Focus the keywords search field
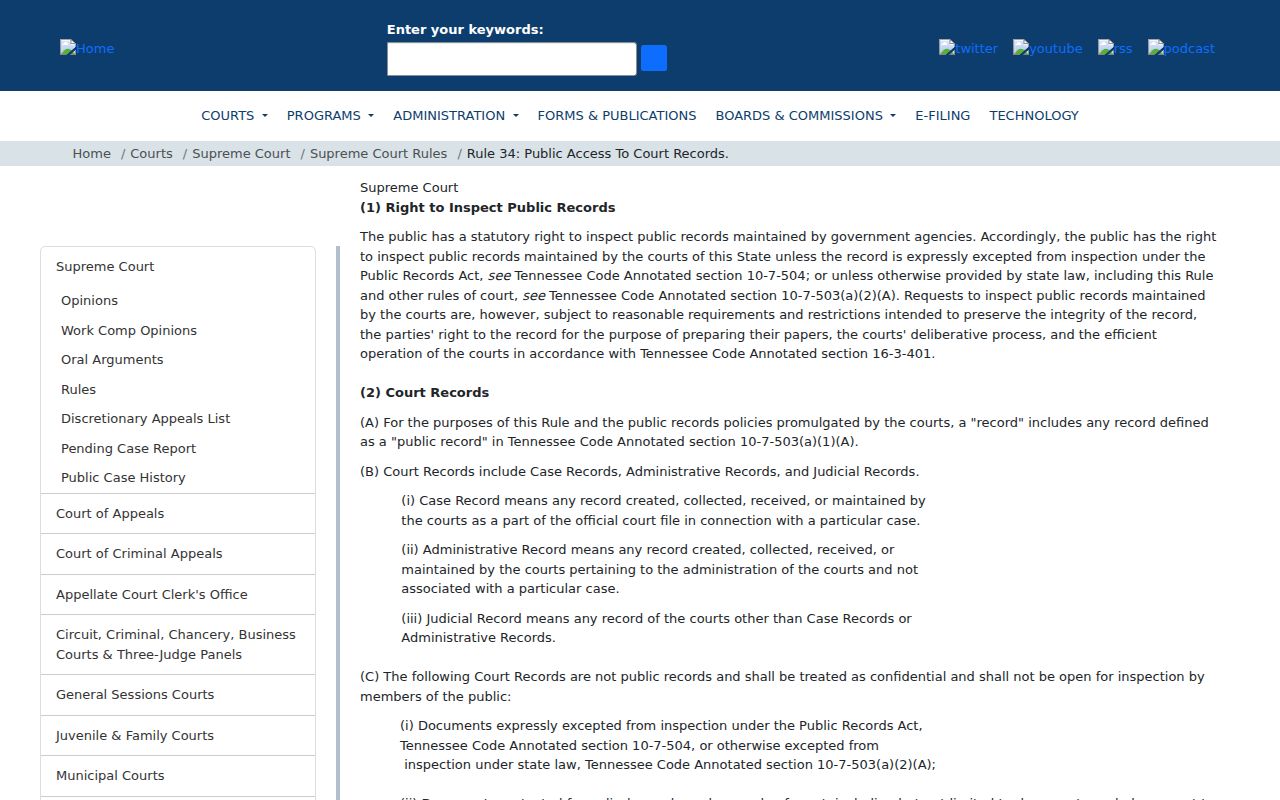The image size is (1280, 800). click(x=512, y=59)
